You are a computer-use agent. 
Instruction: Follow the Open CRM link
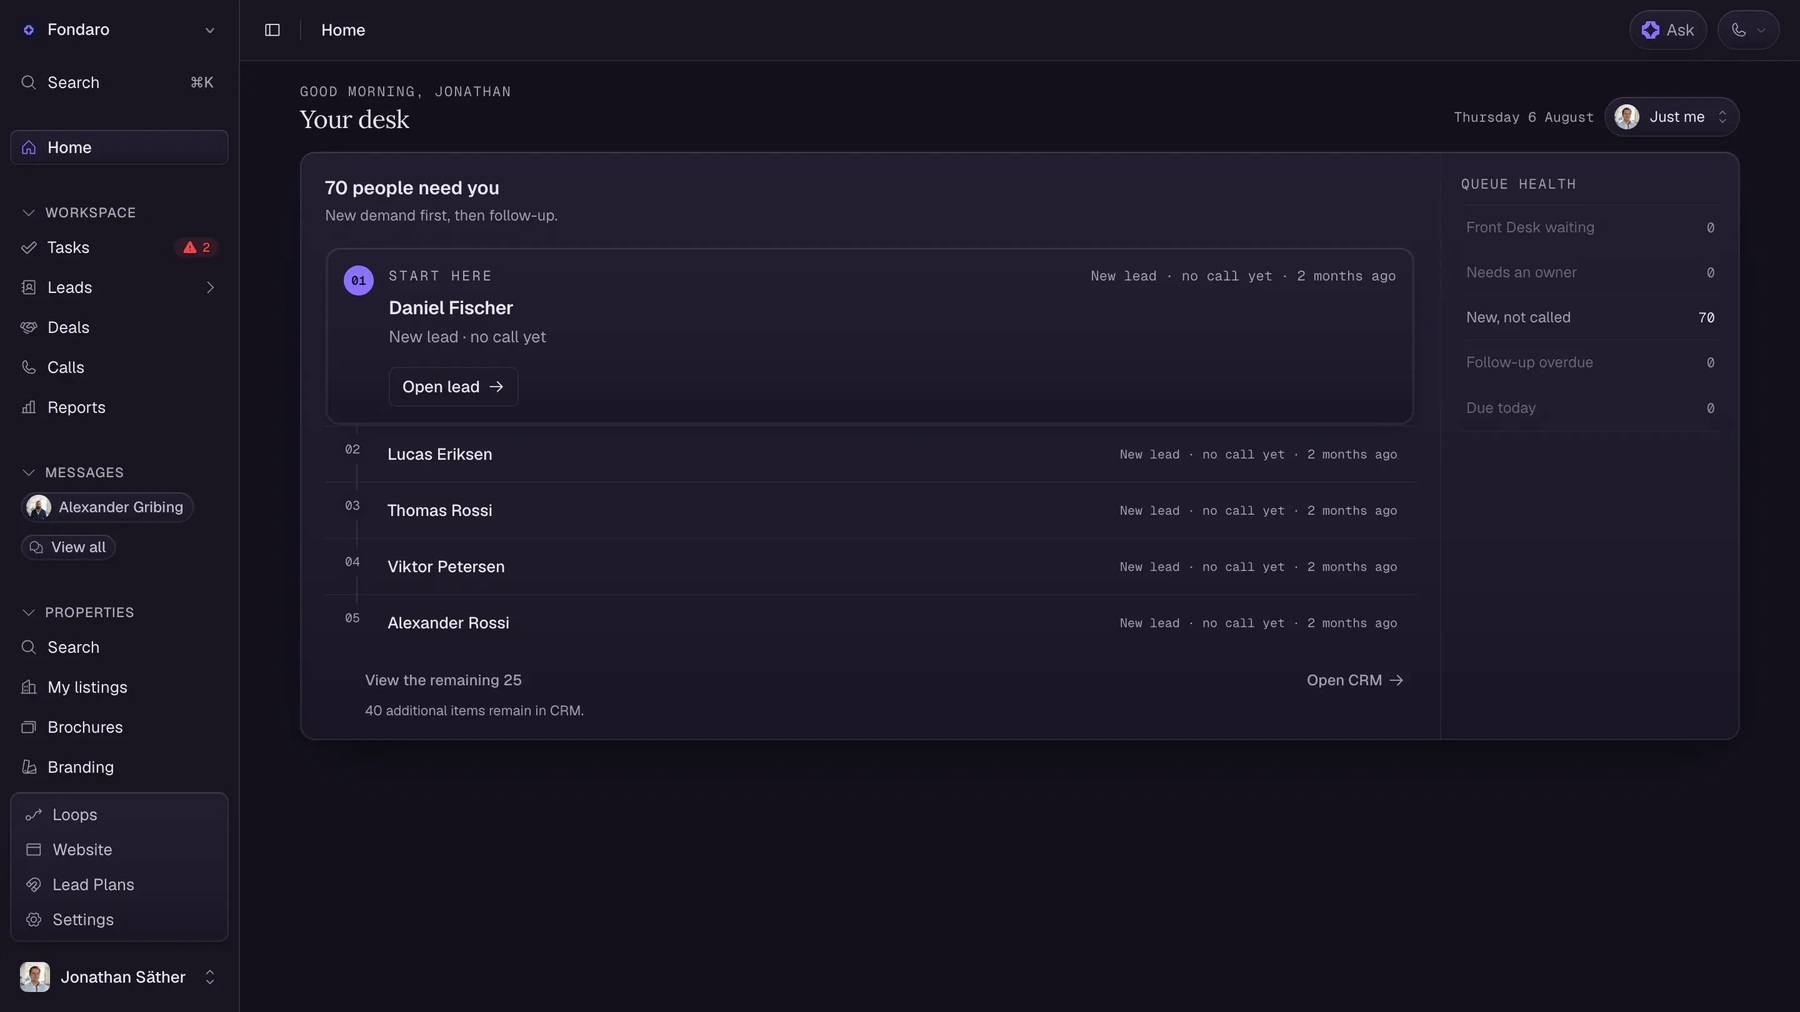click(x=1355, y=680)
